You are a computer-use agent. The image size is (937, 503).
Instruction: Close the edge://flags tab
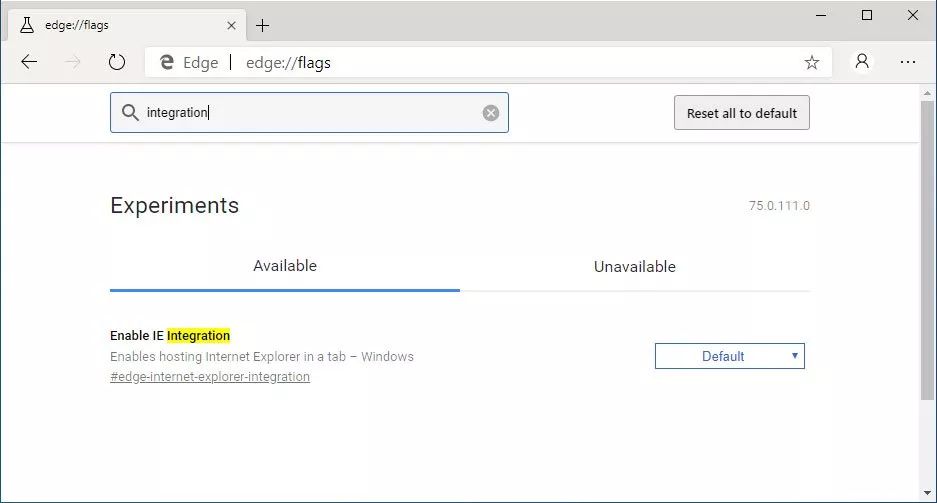point(231,26)
